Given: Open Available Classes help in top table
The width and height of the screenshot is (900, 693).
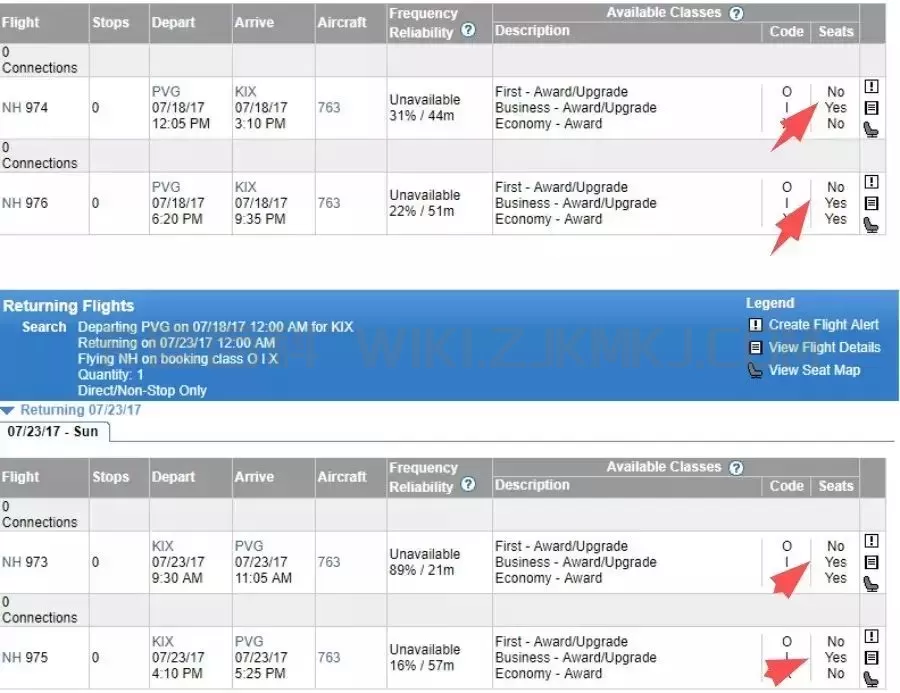Looking at the screenshot, I should coord(737,13).
